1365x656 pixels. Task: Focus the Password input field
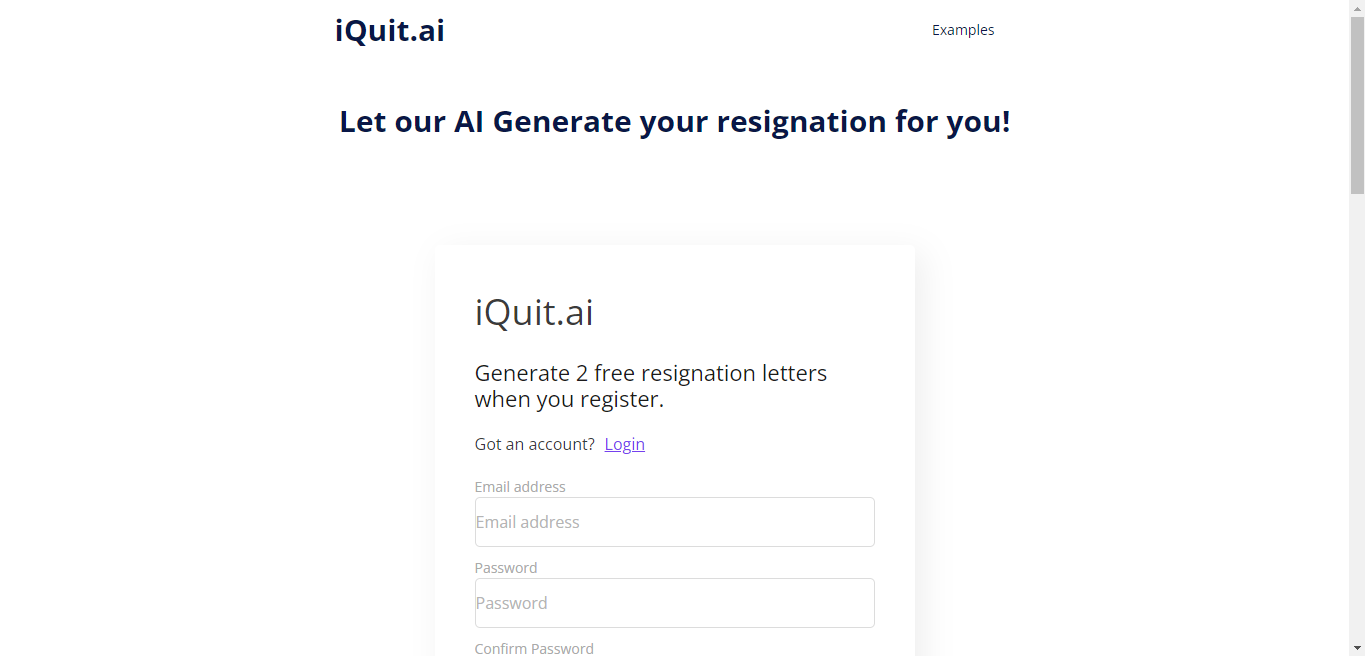[x=674, y=603]
